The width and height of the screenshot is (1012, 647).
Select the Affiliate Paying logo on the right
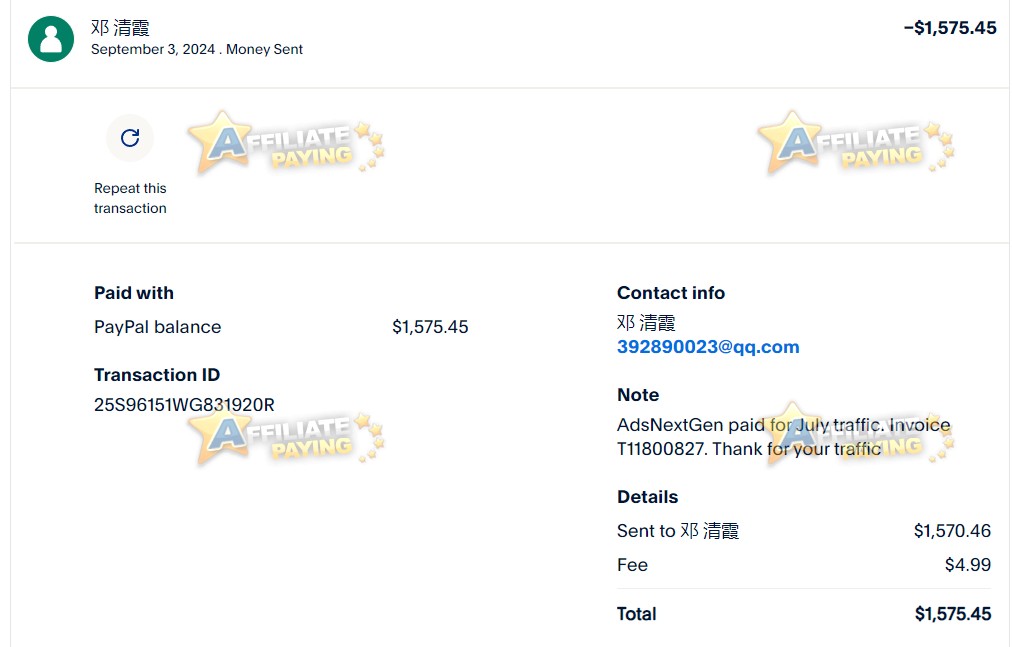pos(855,143)
